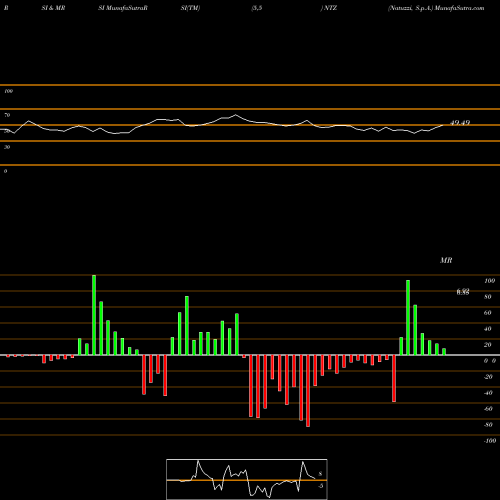The width and height of the screenshot is (500, 500).
Task: Click the -100 MR axis label
Action: 490,441
